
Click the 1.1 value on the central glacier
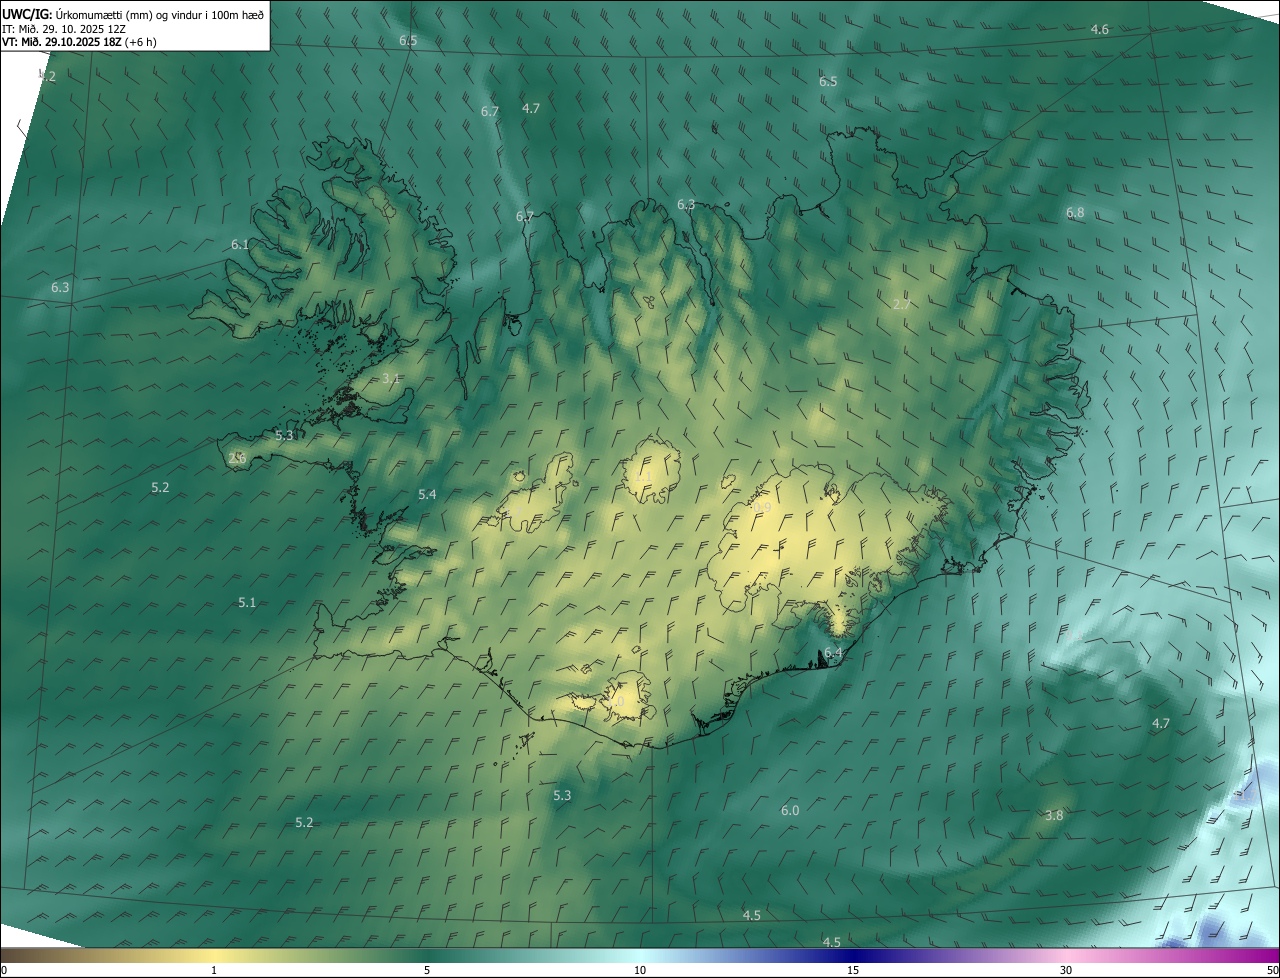644,476
